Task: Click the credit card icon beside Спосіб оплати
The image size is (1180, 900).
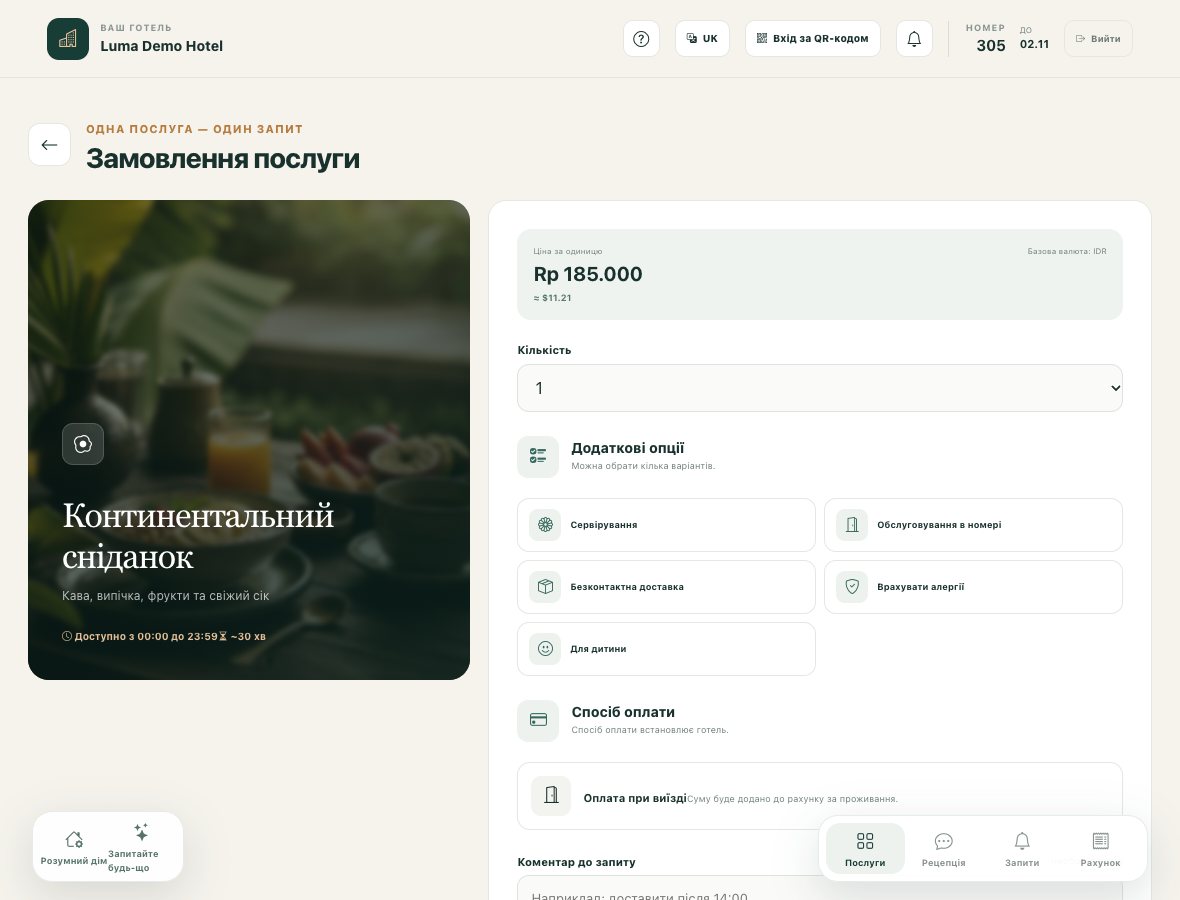Action: (x=538, y=721)
